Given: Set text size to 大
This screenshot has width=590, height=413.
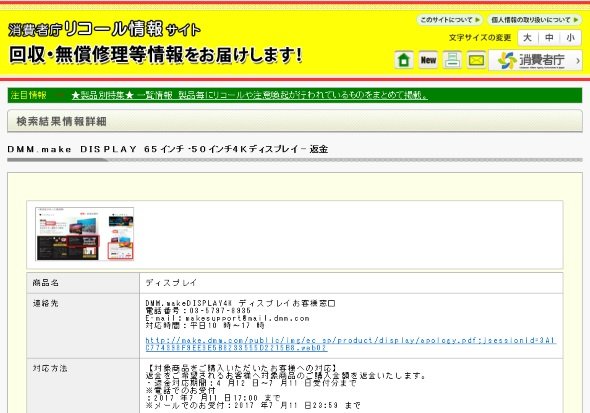Looking at the screenshot, I should click(528, 38).
